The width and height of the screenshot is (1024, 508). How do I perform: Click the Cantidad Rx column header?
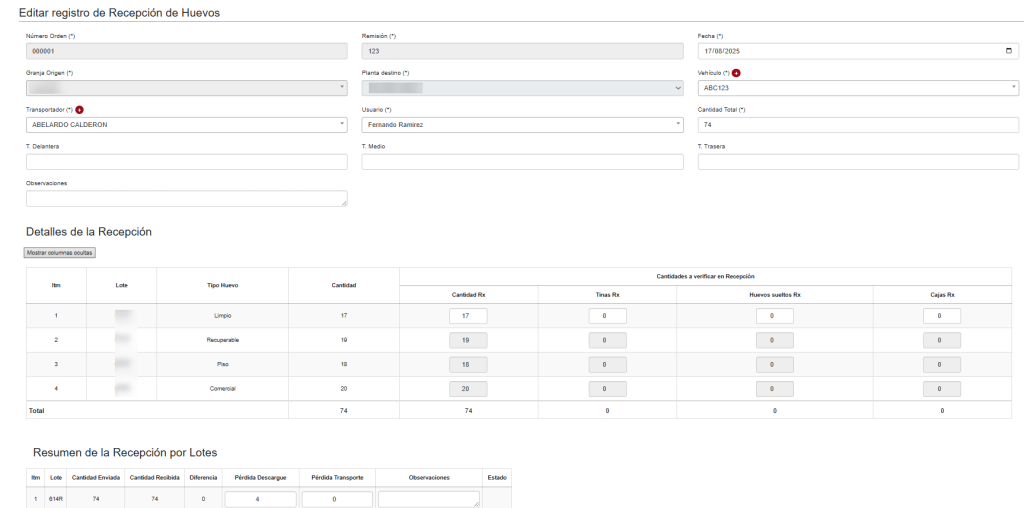click(469, 294)
